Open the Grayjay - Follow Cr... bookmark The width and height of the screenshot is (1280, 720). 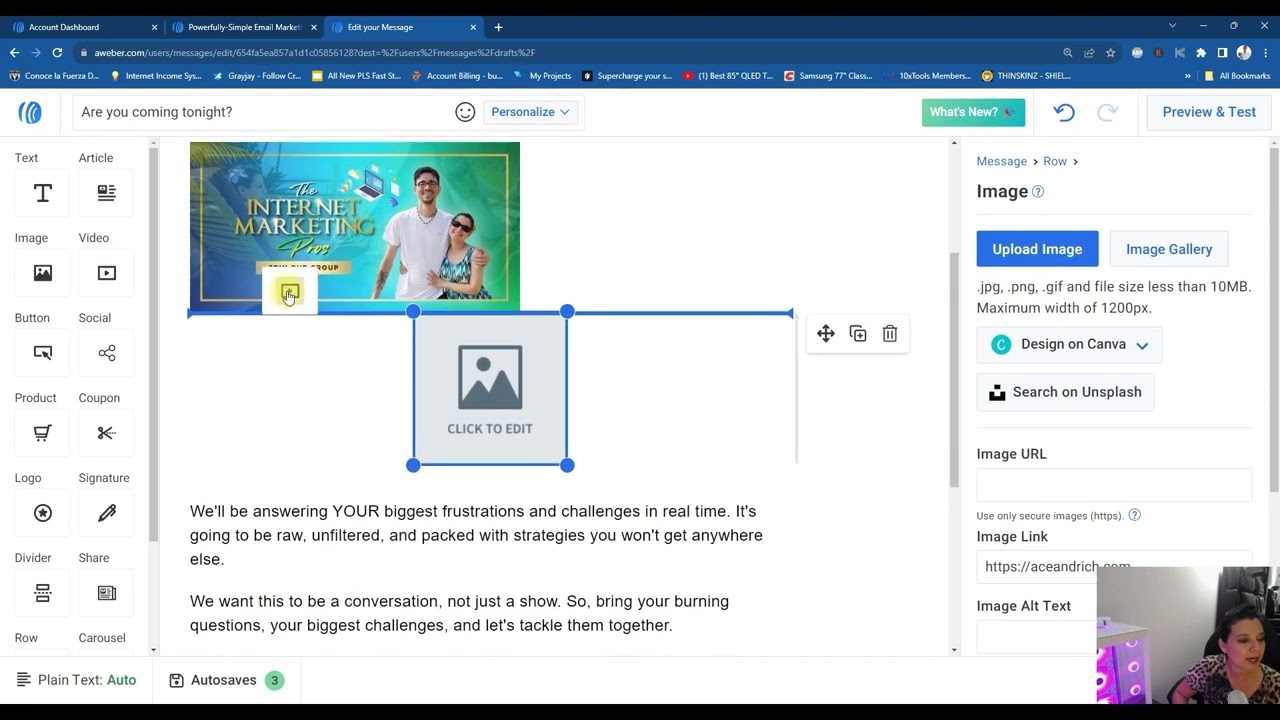point(257,76)
